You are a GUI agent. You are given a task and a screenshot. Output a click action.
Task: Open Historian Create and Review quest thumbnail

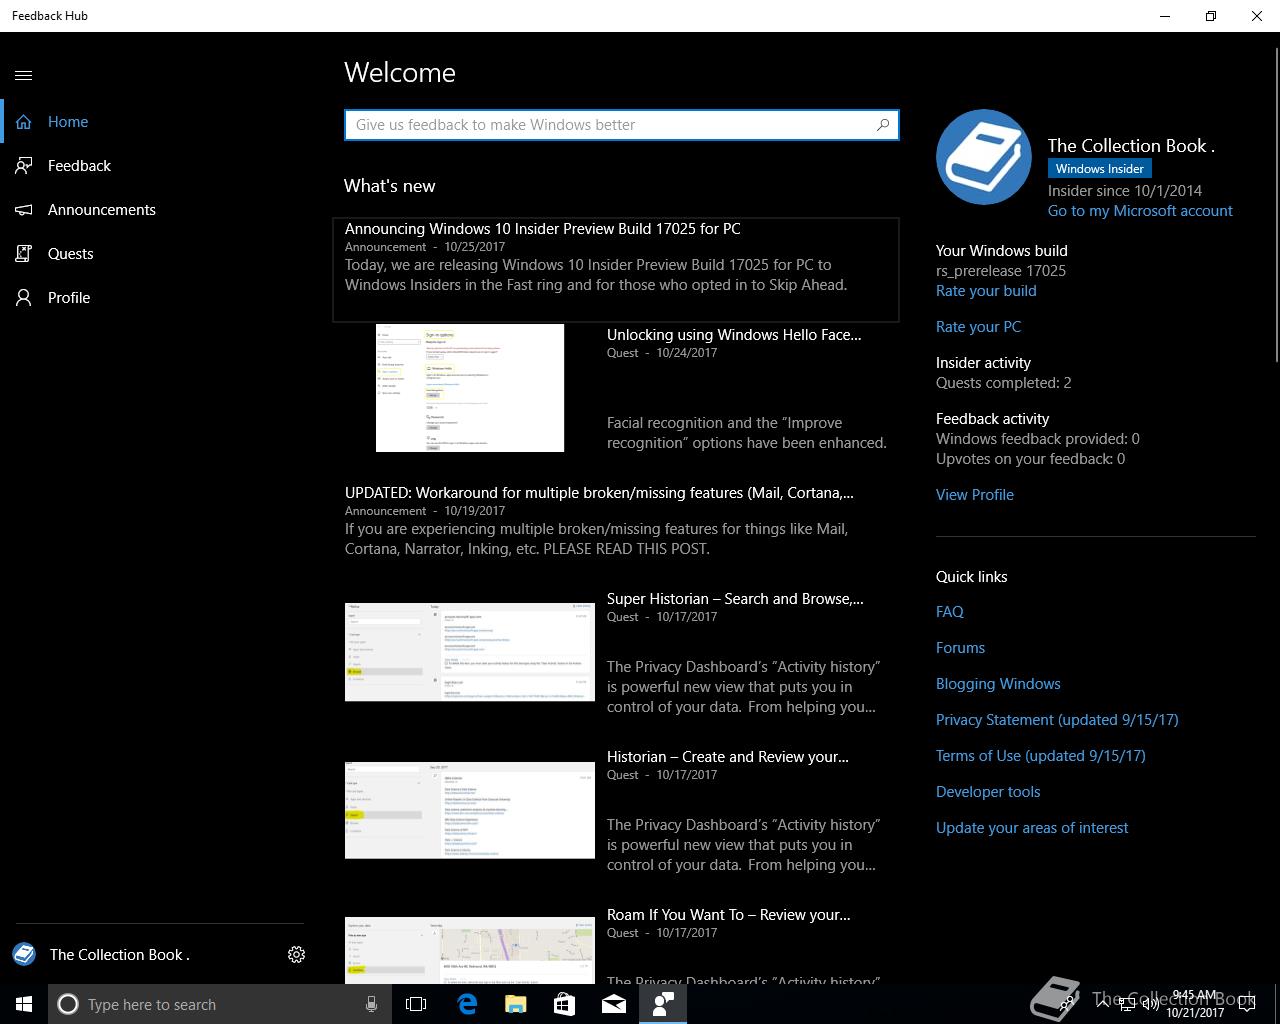coord(470,810)
